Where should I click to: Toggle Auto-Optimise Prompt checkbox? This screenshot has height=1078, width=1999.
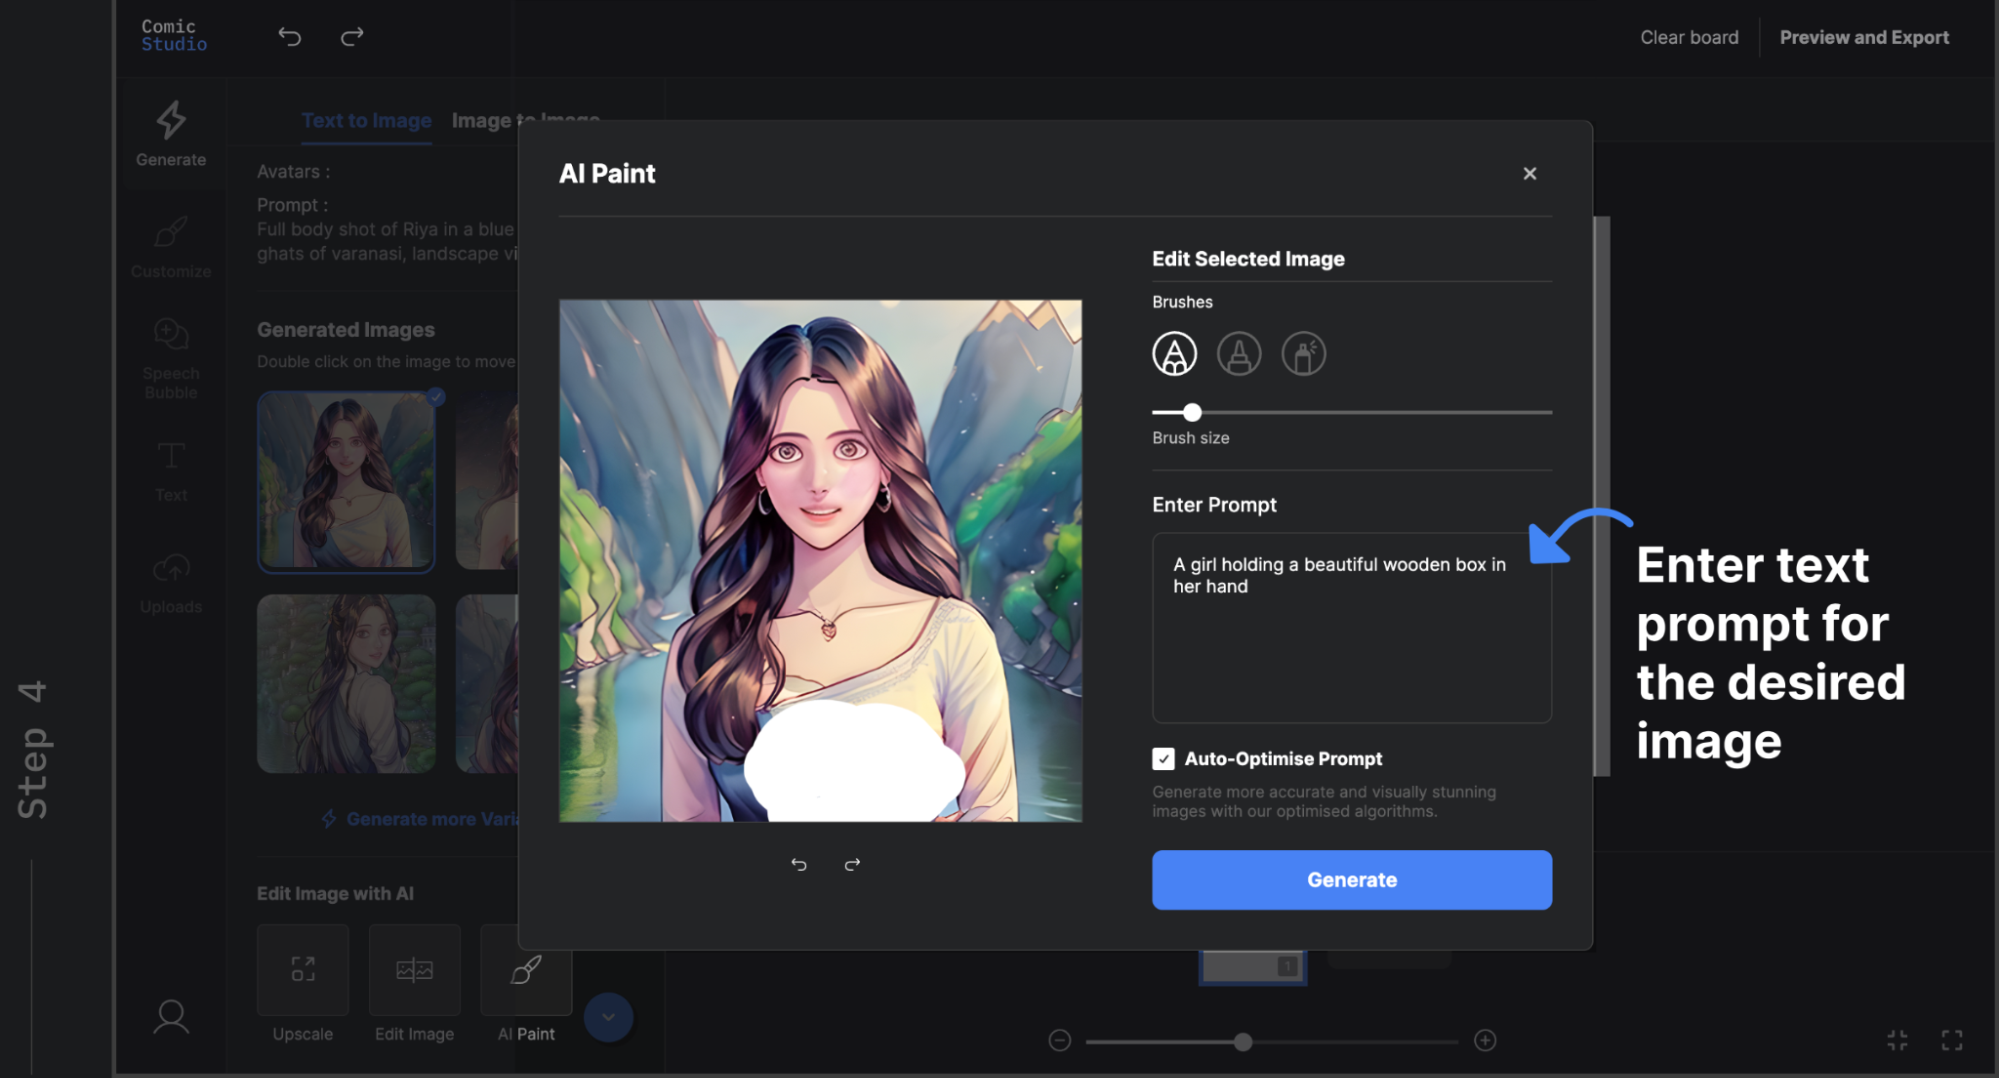pos(1163,759)
